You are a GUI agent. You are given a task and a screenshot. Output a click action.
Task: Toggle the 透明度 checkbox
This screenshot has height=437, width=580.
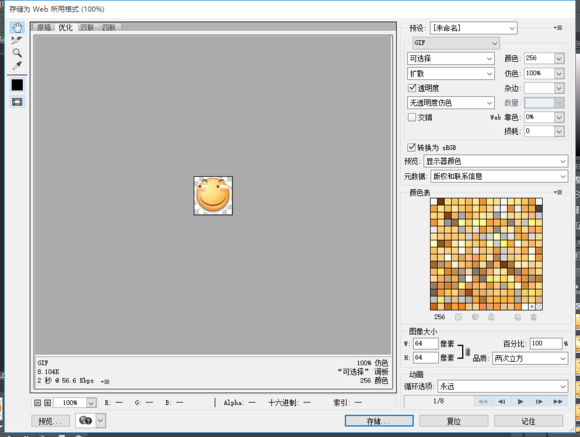[412, 88]
